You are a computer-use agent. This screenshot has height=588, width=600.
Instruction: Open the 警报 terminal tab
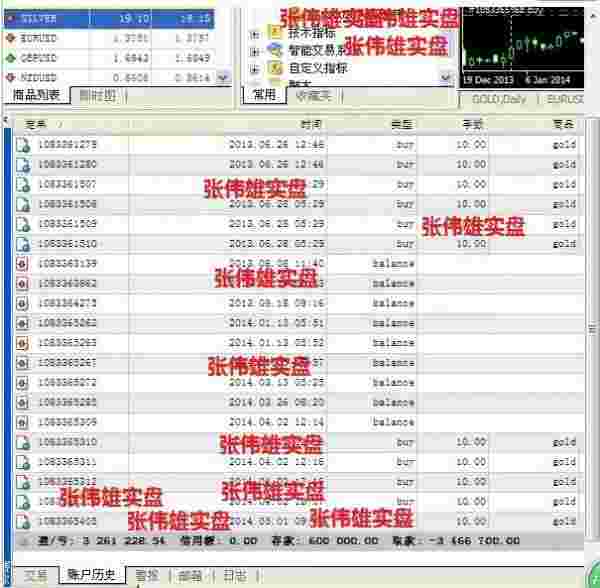click(x=147, y=575)
